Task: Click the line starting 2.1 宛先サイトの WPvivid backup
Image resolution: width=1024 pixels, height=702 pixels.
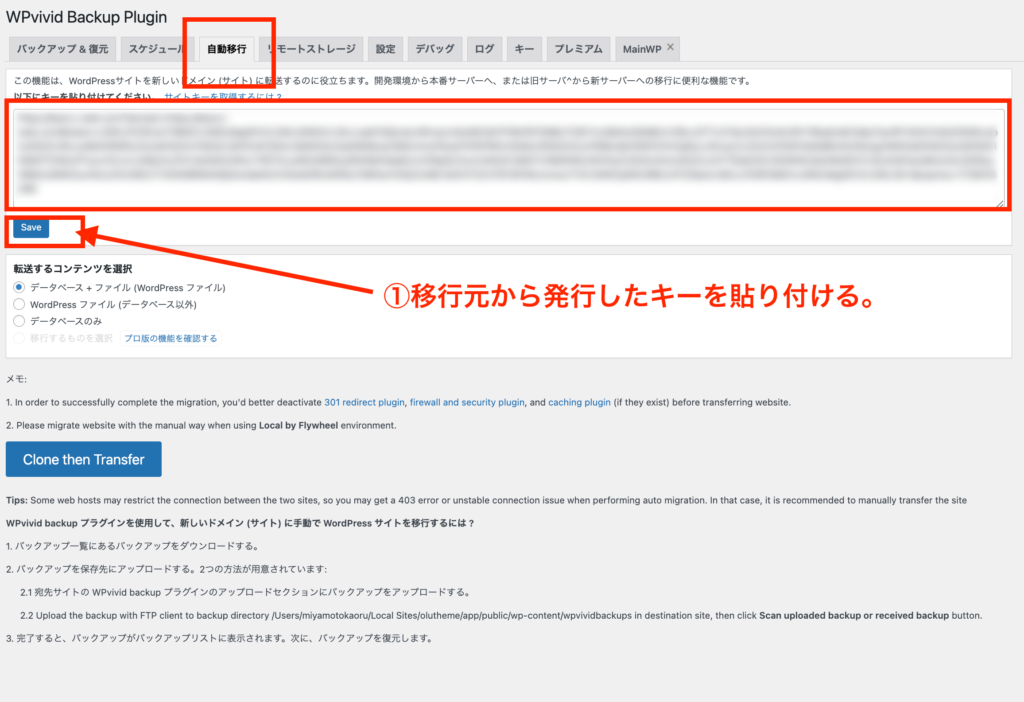Action: [x=246, y=592]
